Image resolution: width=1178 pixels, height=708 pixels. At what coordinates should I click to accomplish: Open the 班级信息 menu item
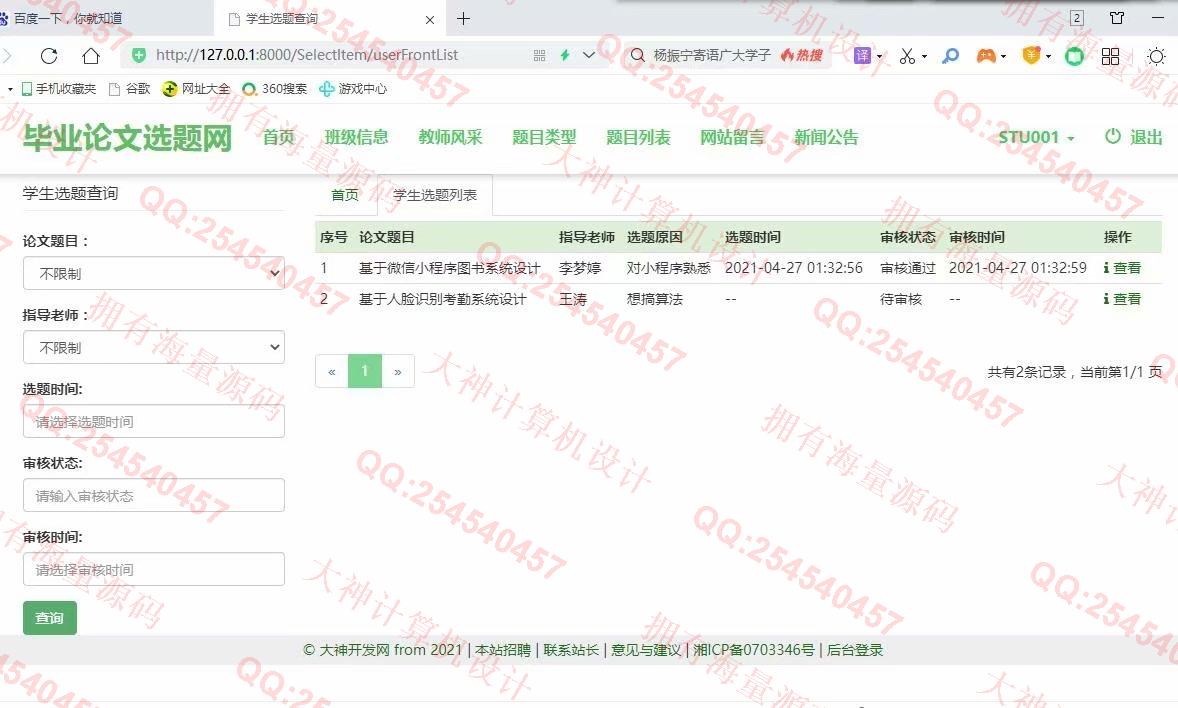point(356,138)
